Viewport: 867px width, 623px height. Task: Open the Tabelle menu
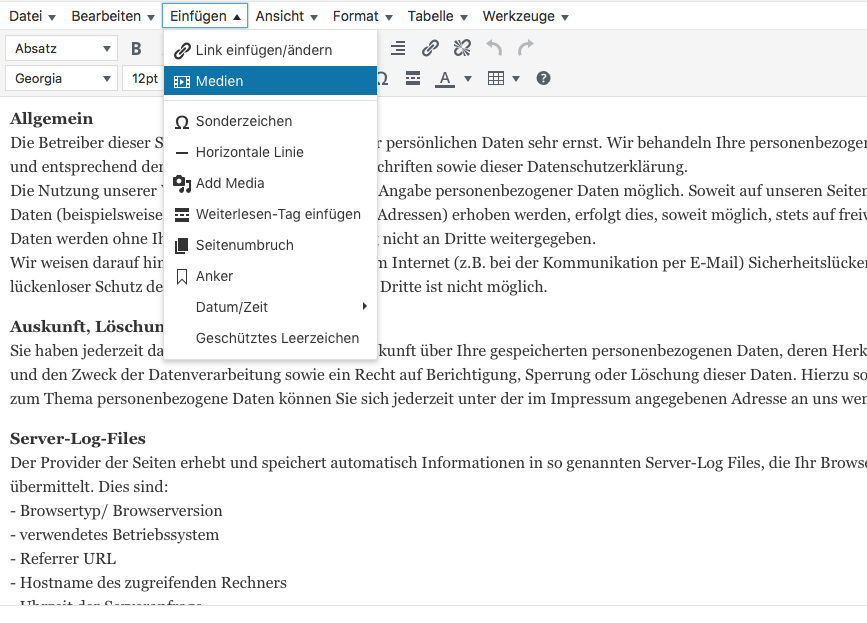[437, 16]
